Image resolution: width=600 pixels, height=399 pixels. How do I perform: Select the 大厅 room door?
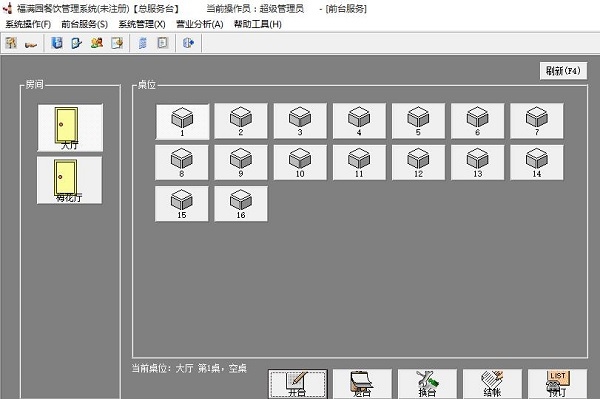click(x=70, y=128)
